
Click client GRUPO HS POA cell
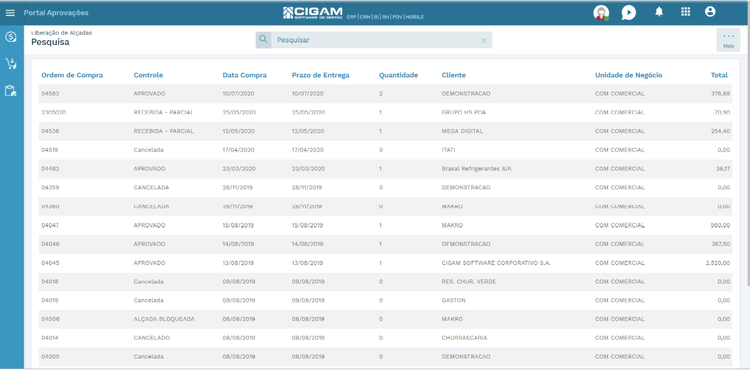point(463,112)
